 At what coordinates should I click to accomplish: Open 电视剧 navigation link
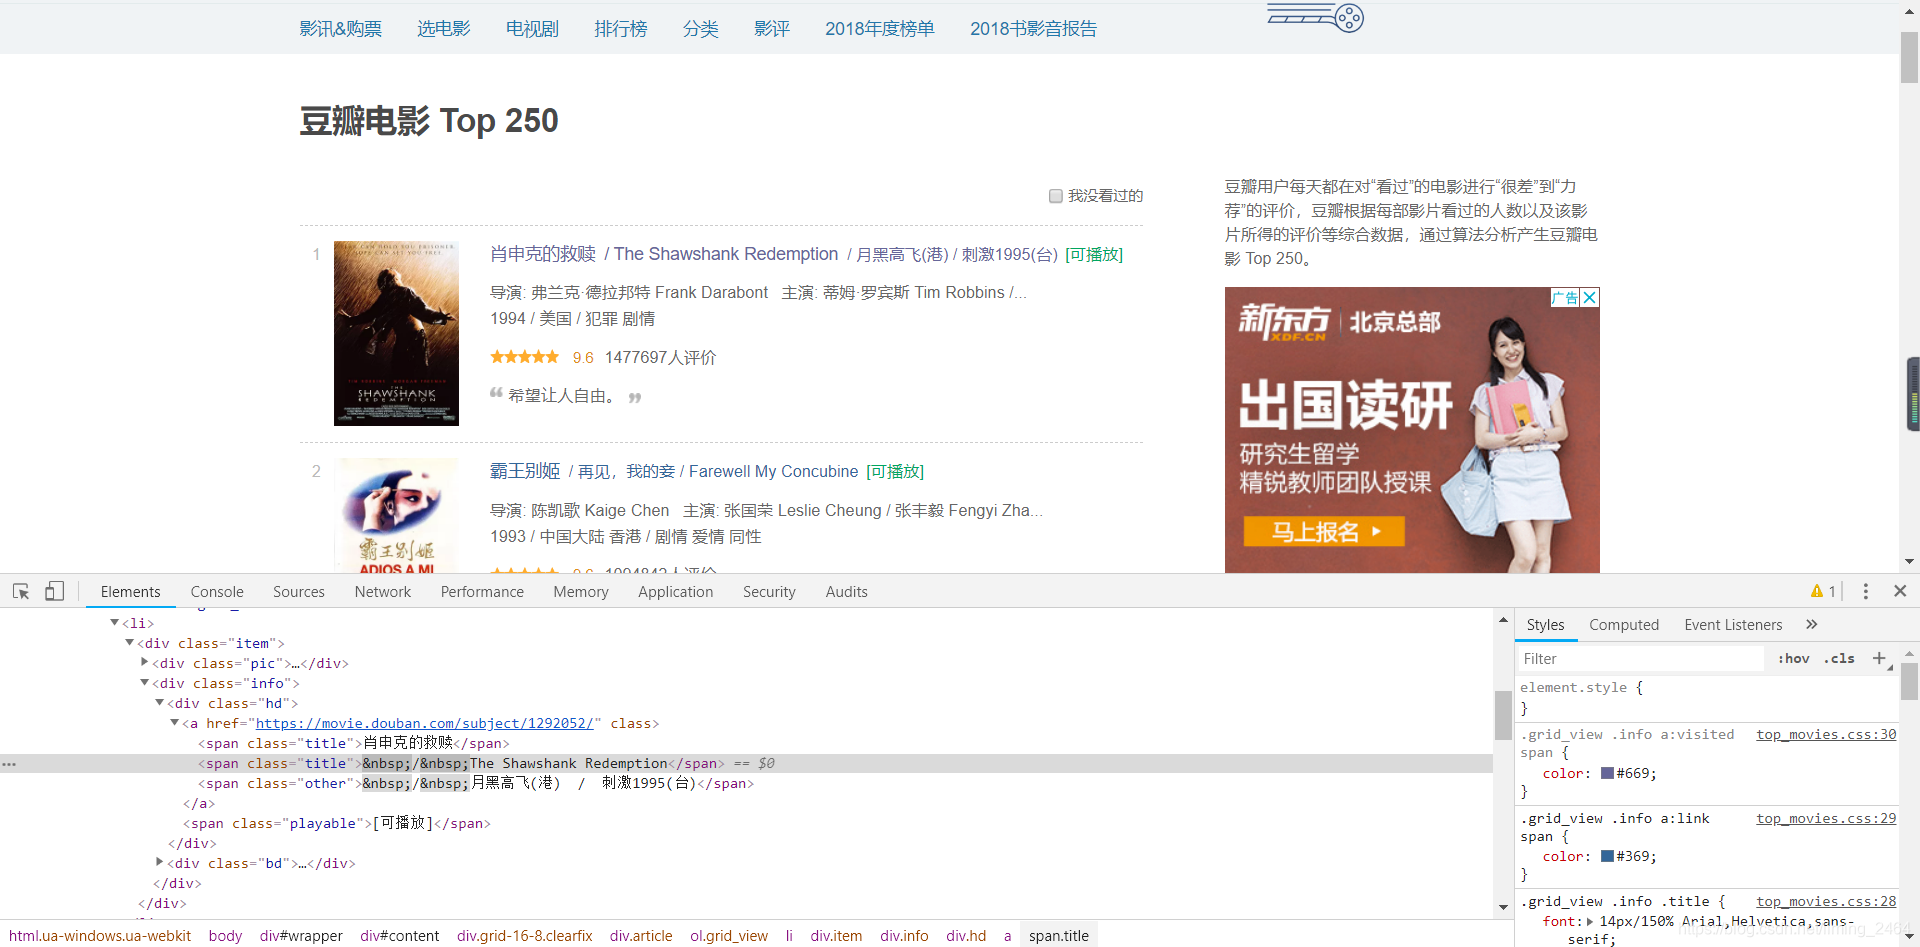coord(532,29)
